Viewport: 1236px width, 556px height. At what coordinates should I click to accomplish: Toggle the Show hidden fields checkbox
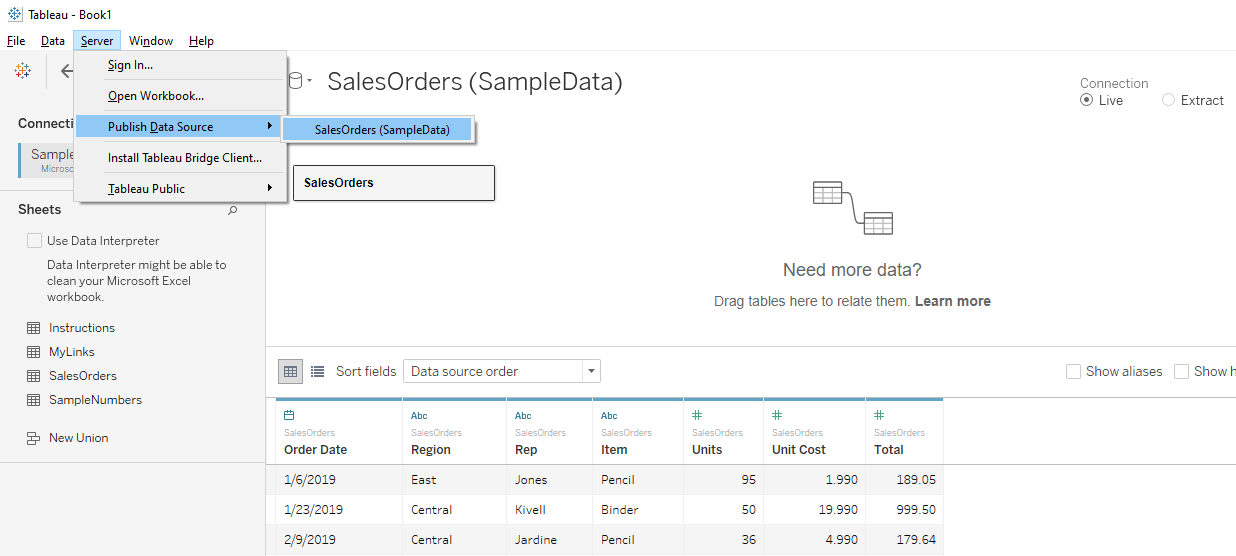tap(1181, 371)
